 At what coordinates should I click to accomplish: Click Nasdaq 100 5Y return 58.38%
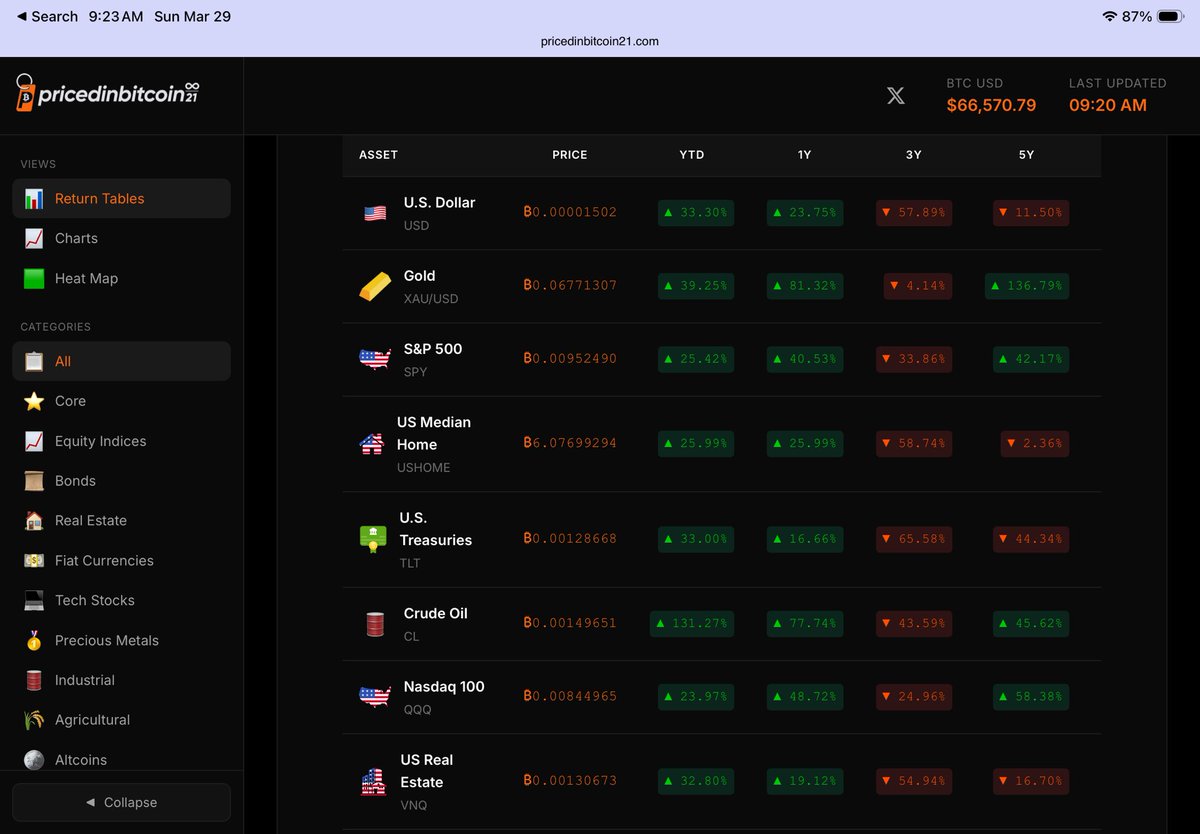[1031, 696]
